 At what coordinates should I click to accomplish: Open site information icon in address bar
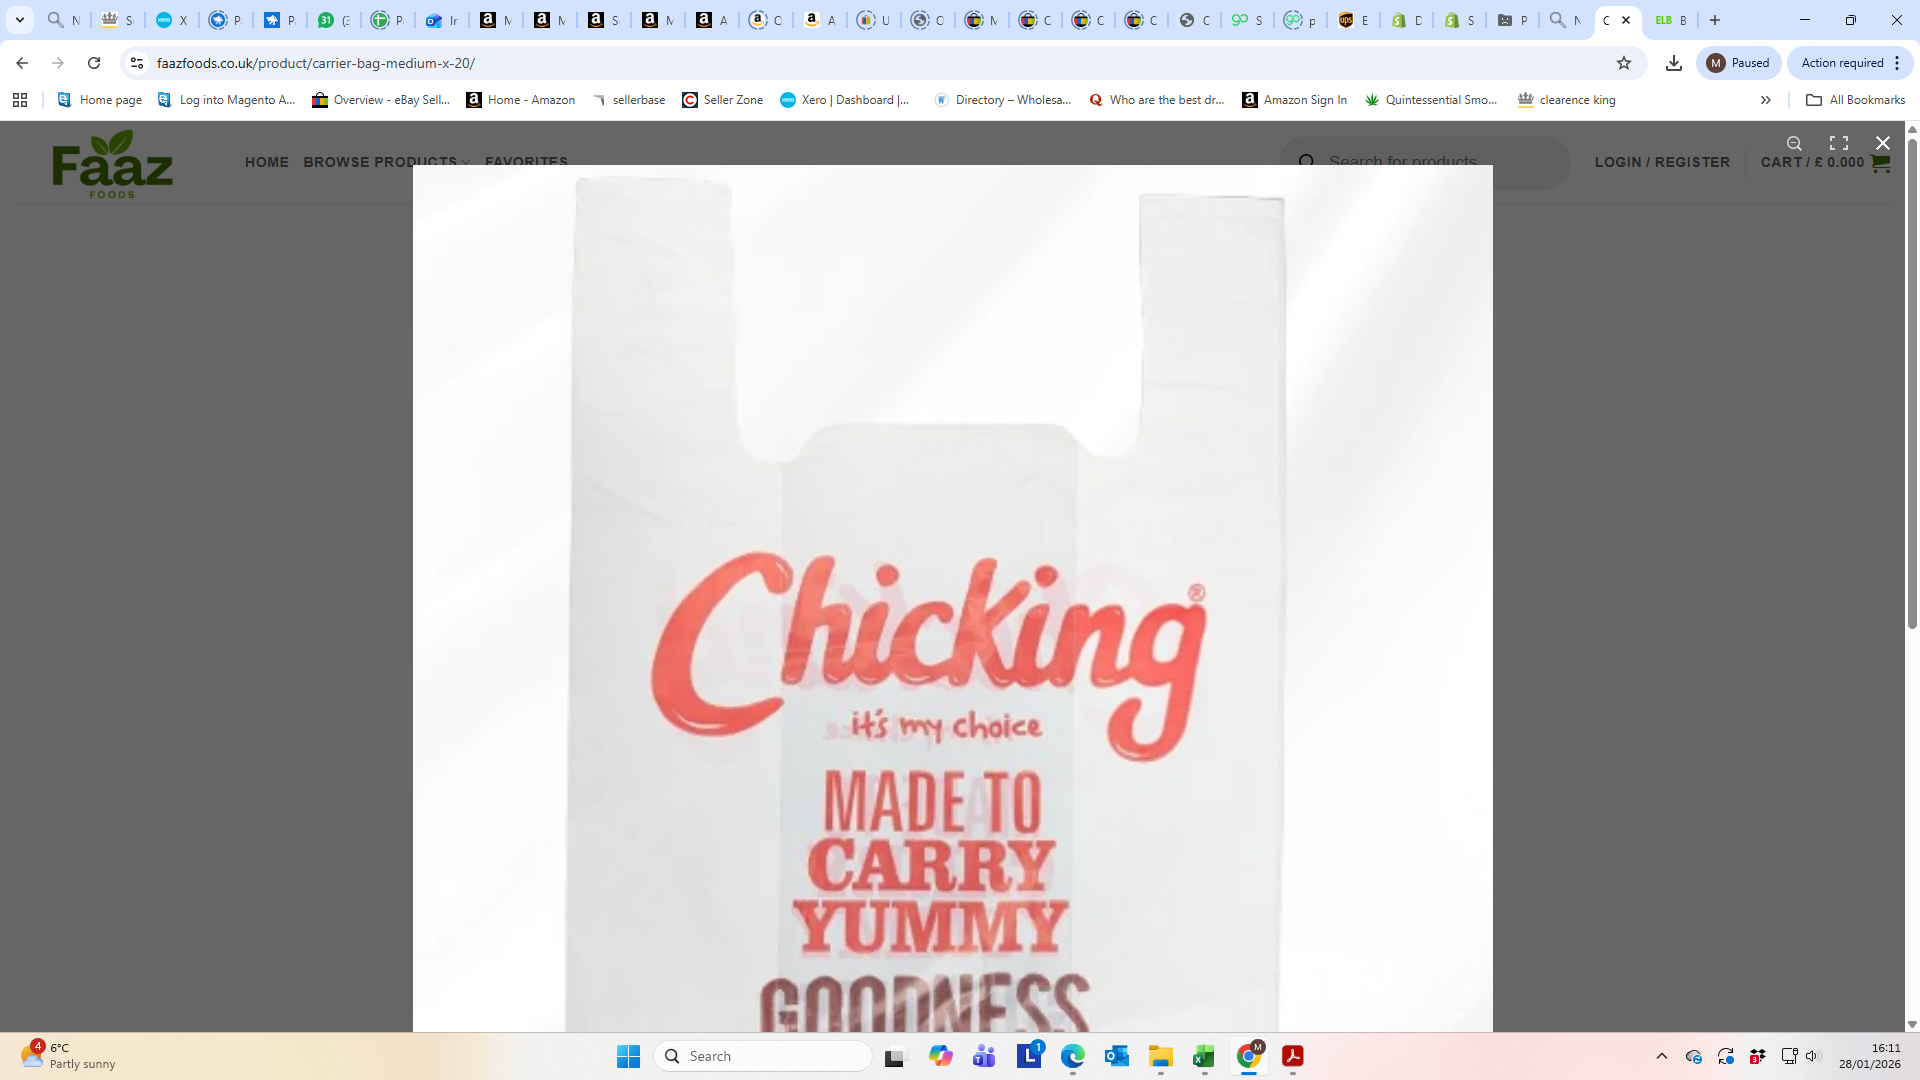click(137, 63)
